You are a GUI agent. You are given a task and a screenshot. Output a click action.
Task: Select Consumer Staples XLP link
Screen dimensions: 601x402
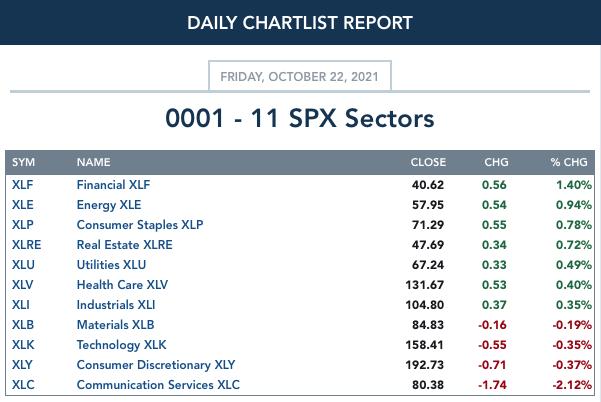click(140, 225)
